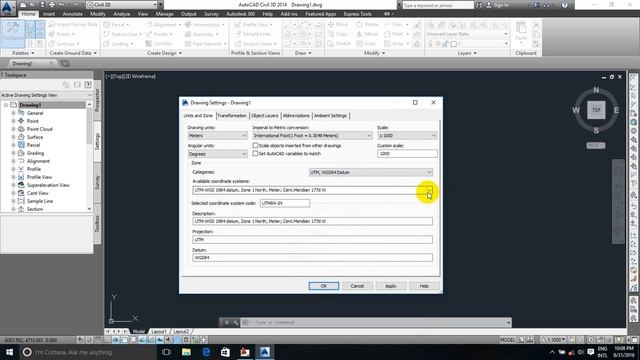Open the Analyze ribbon tab
The width and height of the screenshot is (640, 360).
121,14
